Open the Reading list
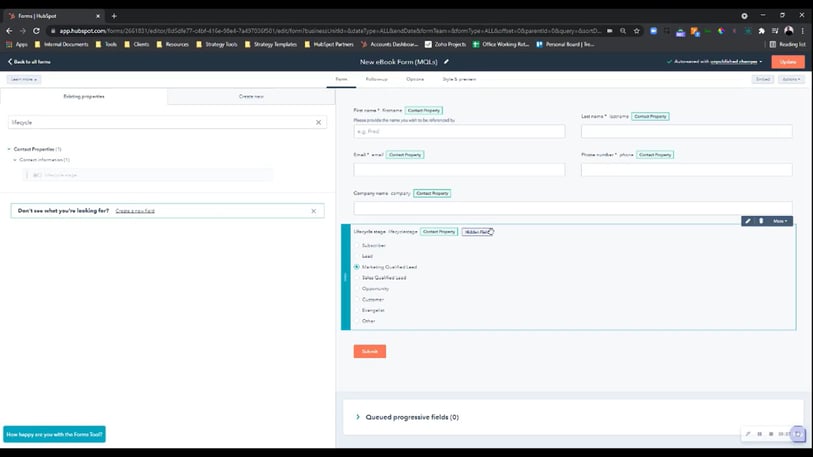 coord(788,45)
